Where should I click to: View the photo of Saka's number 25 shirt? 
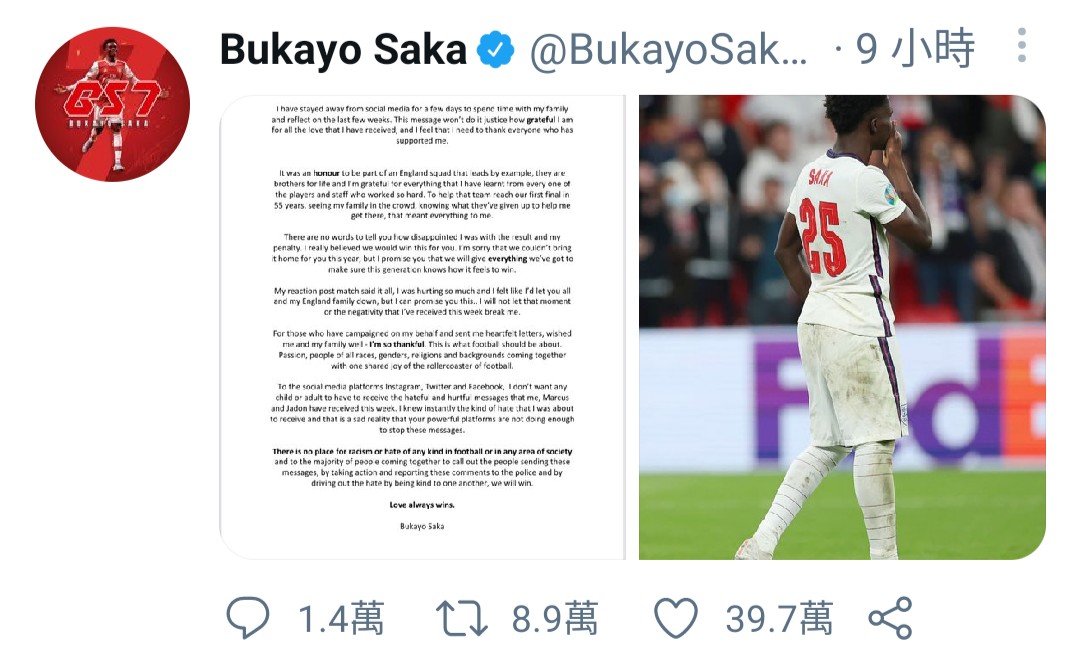click(842, 327)
